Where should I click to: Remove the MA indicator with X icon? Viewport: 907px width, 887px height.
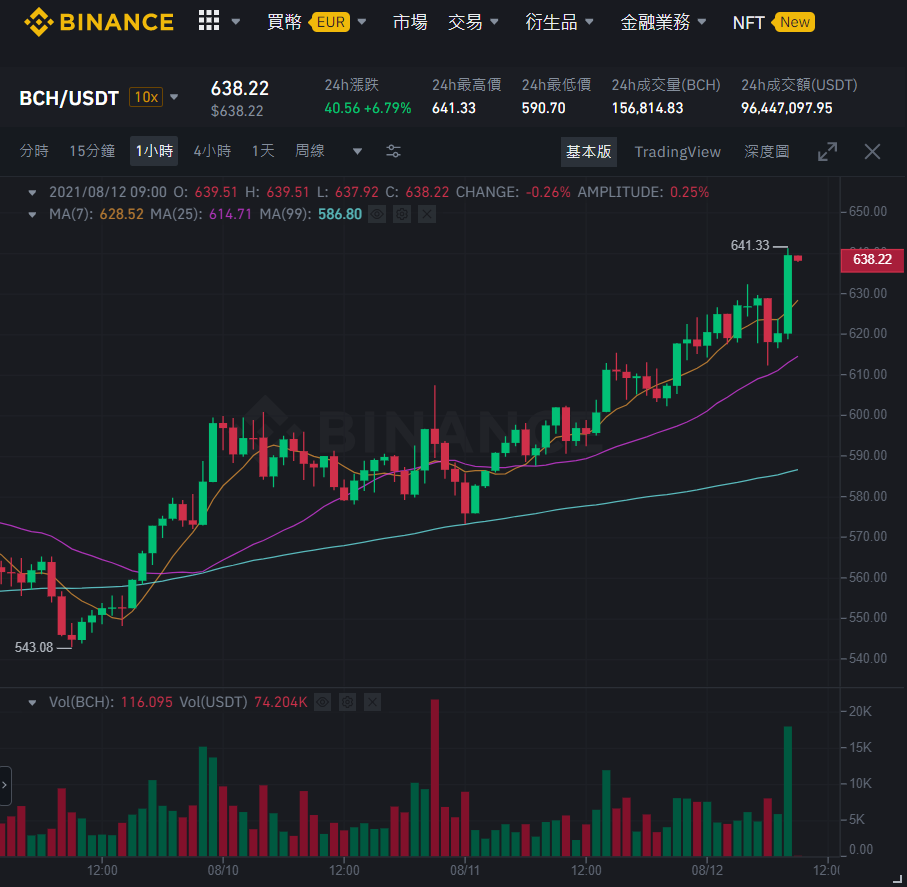(x=427, y=215)
